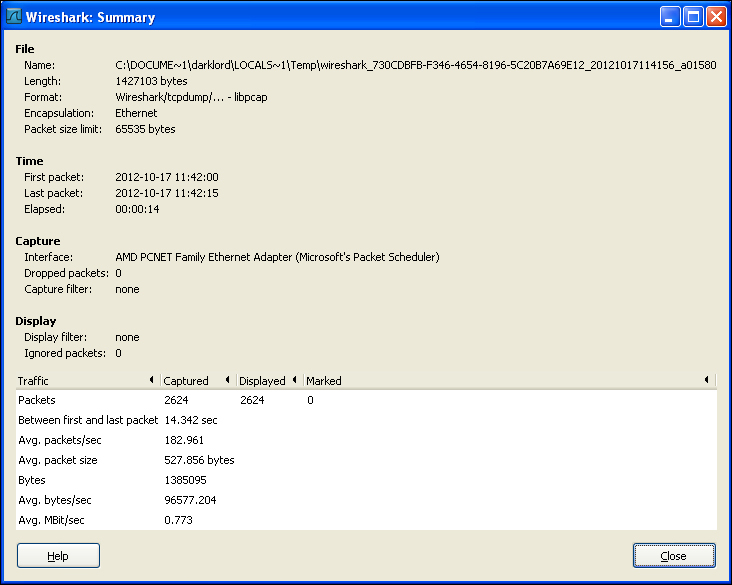Click the capture file name path text
The image size is (732, 585).
(415, 65)
